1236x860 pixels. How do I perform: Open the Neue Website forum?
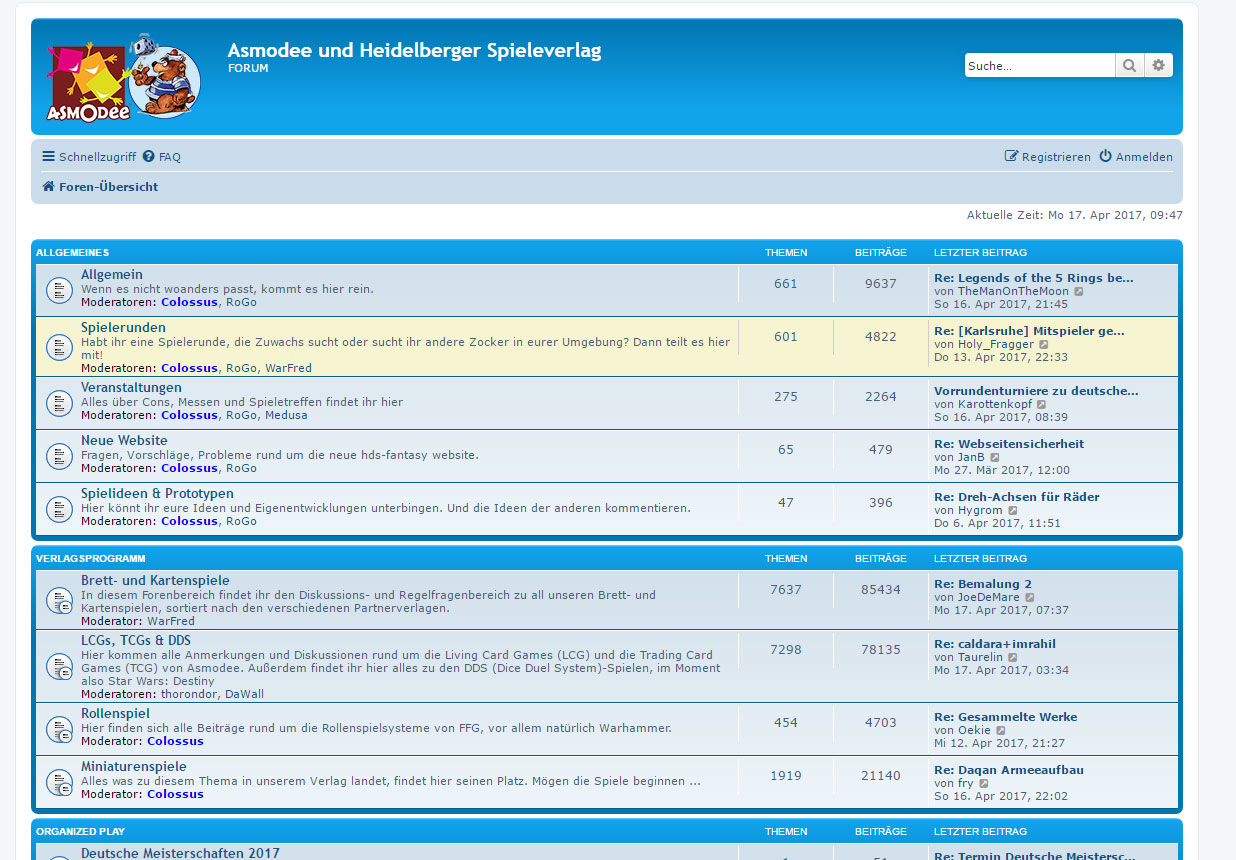click(x=124, y=441)
